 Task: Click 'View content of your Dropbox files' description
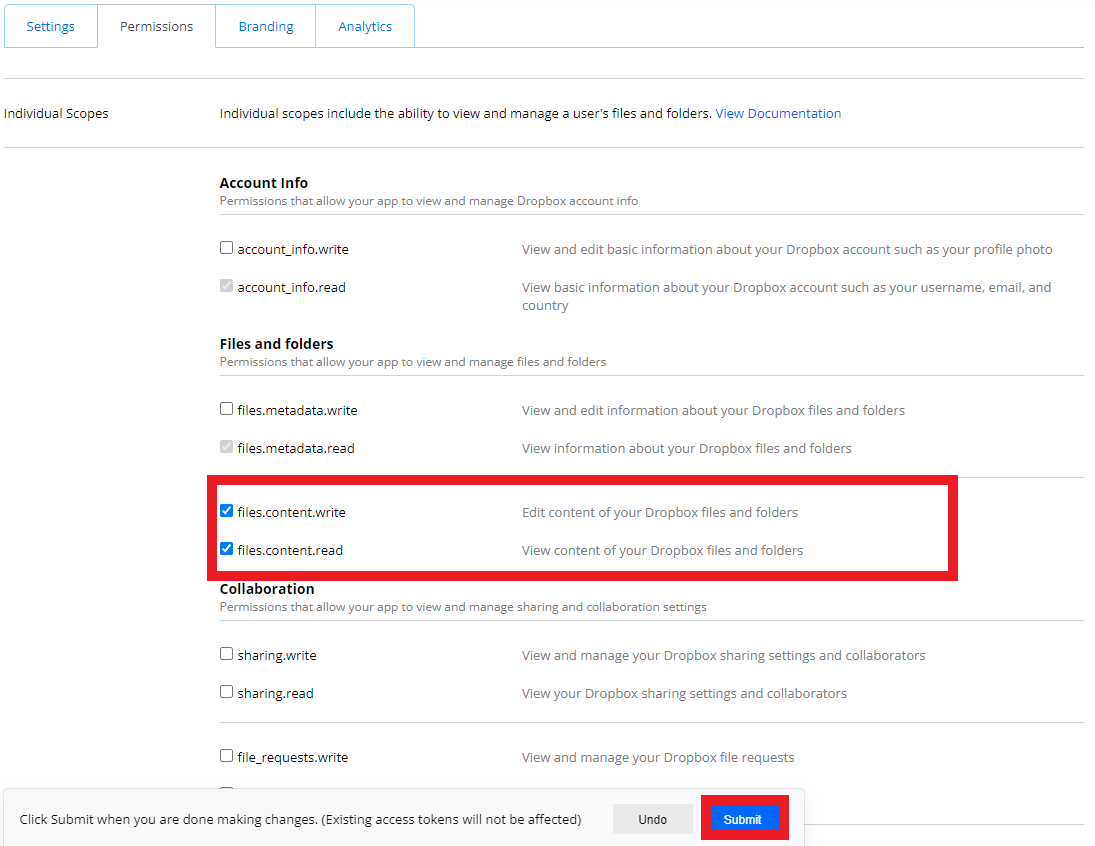tap(662, 550)
